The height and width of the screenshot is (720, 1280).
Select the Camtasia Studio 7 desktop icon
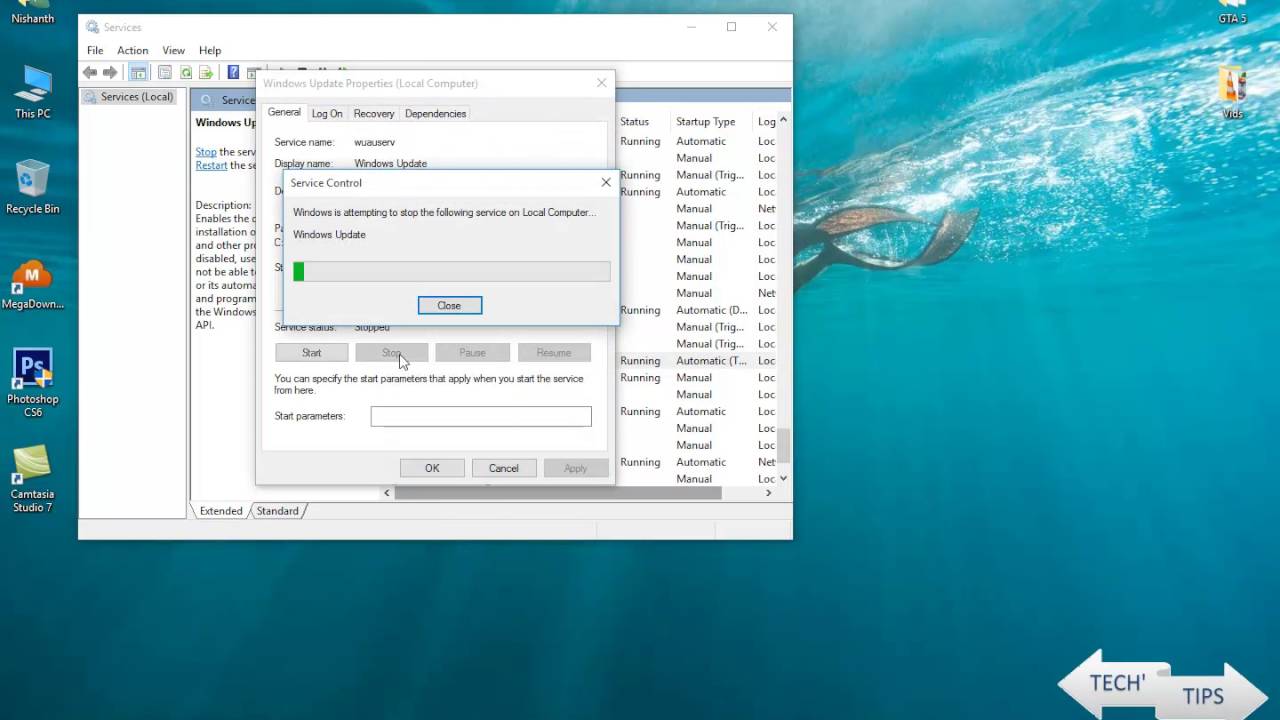[33, 479]
